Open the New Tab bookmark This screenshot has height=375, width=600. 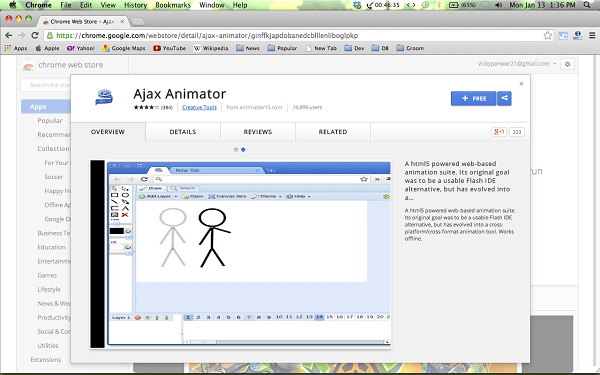click(x=321, y=48)
